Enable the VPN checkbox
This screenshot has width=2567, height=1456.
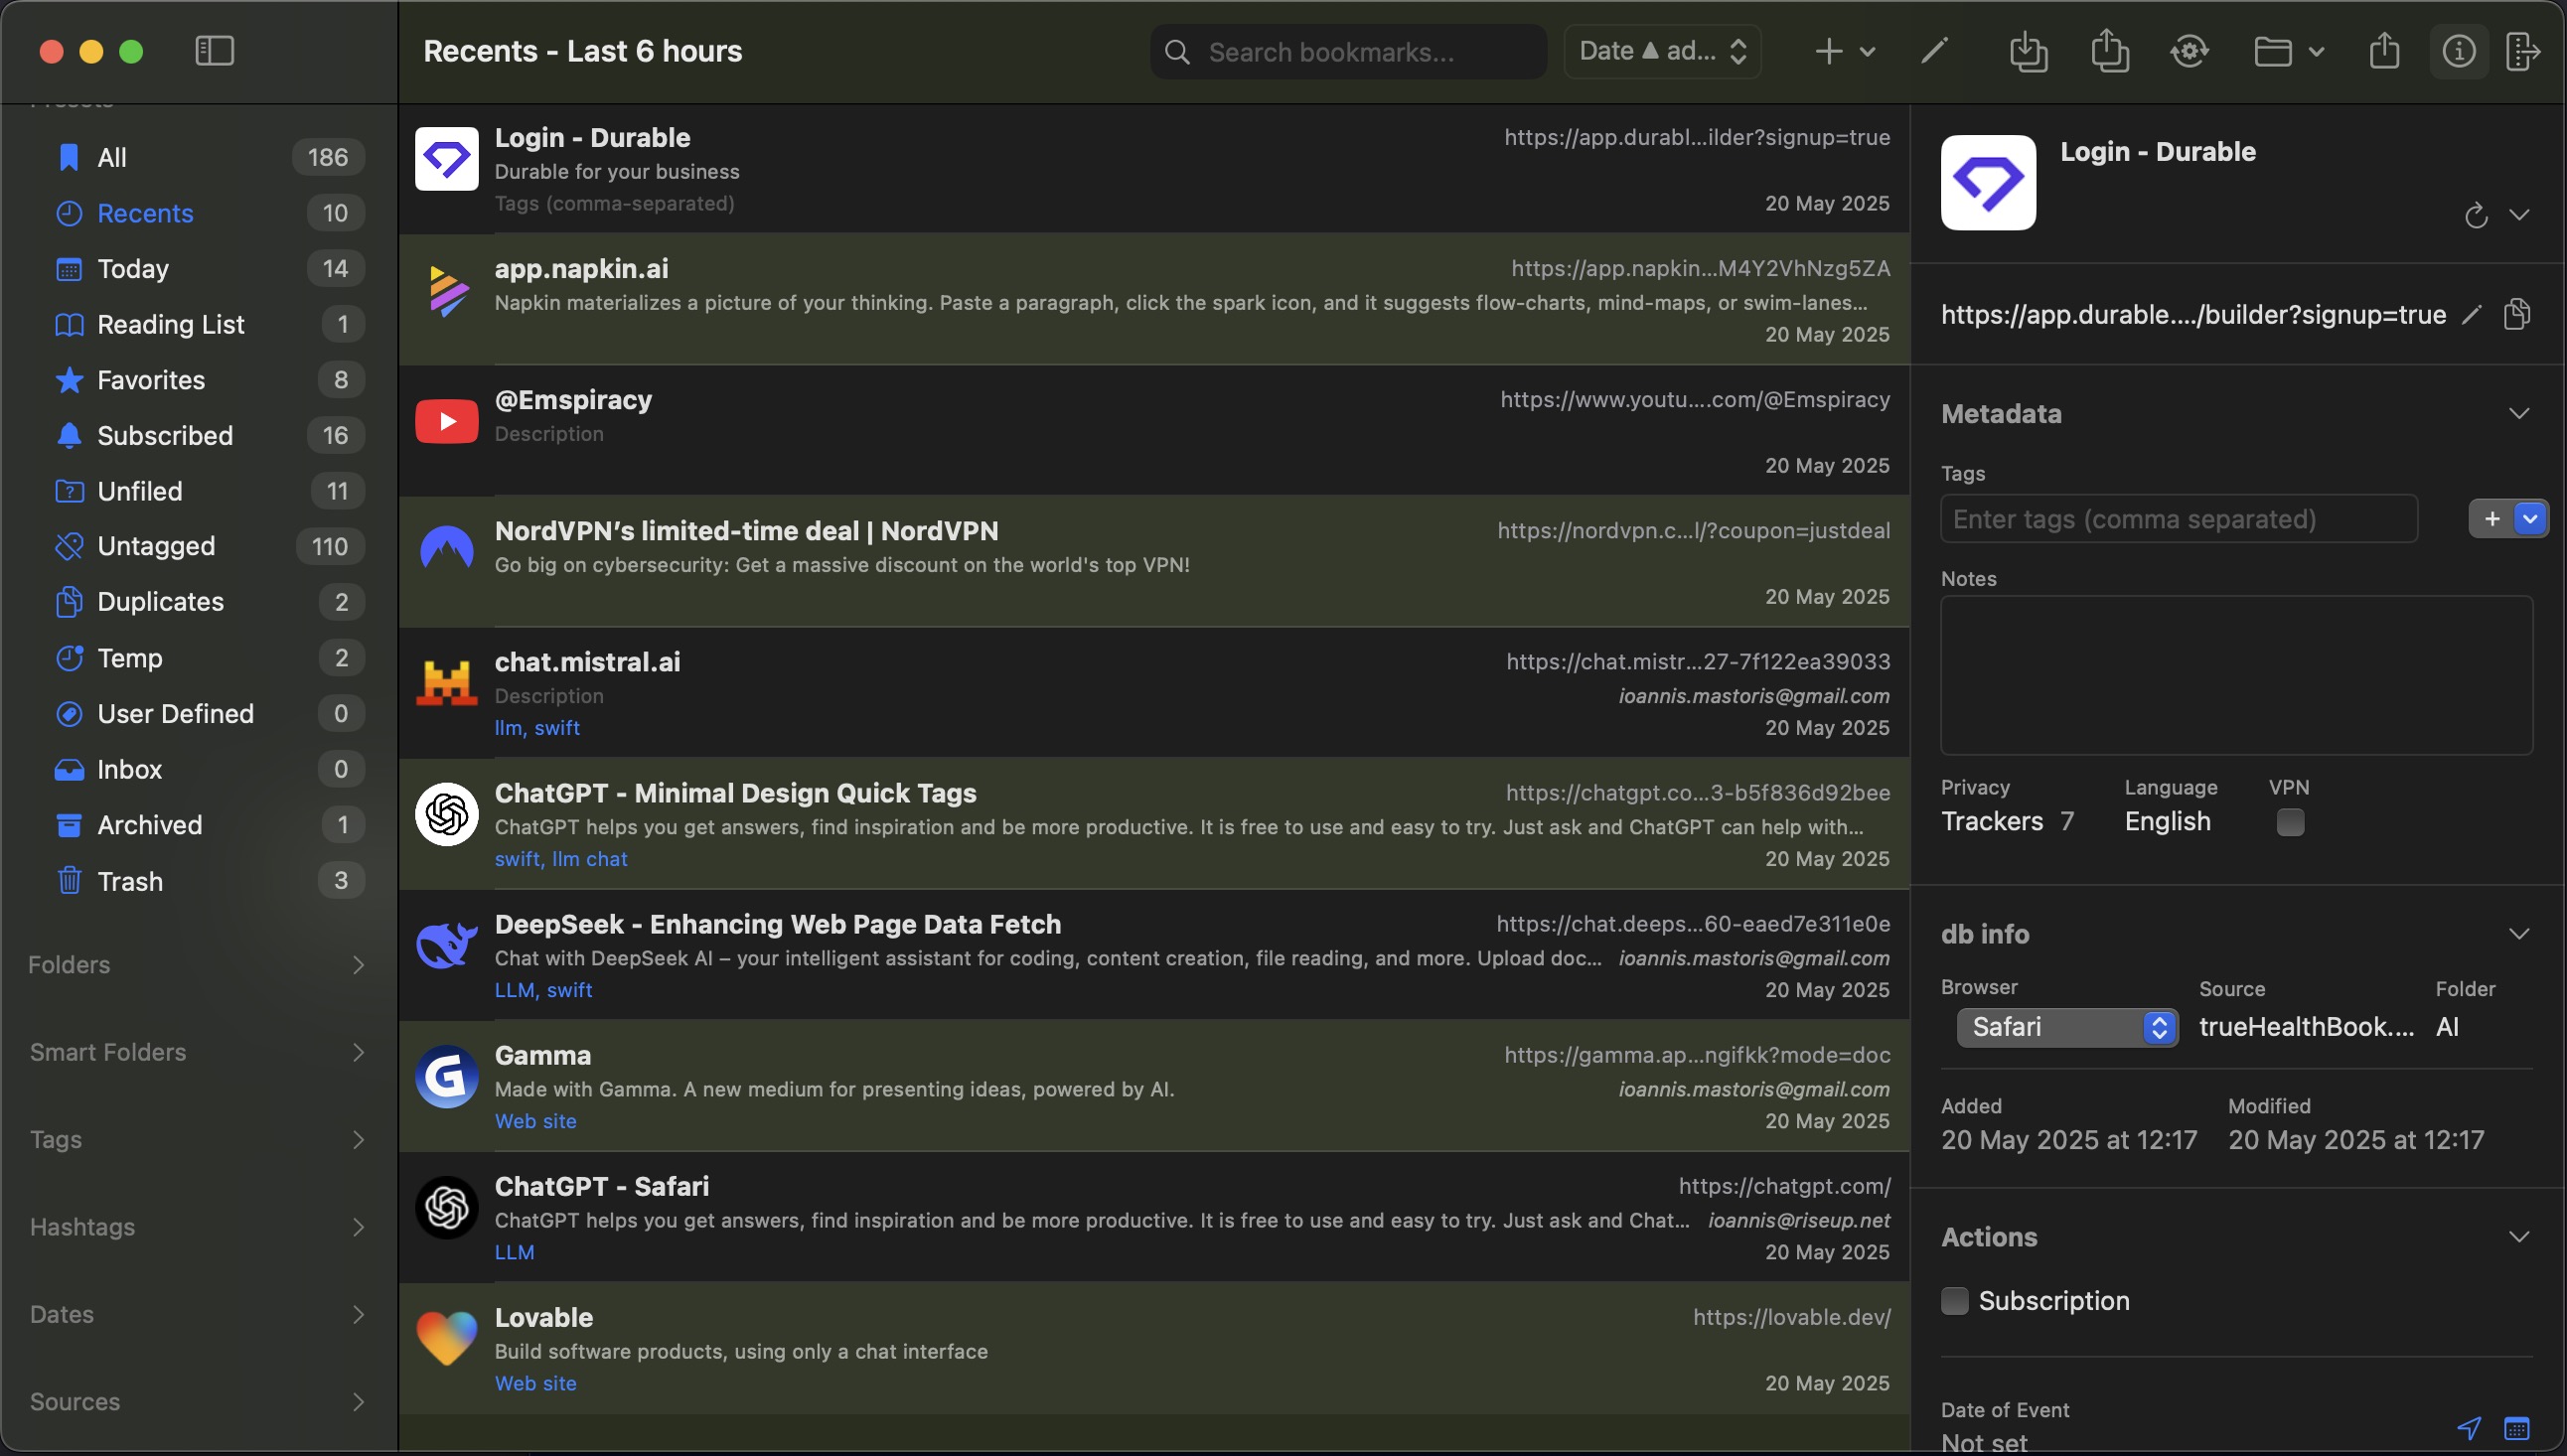pos(2290,822)
